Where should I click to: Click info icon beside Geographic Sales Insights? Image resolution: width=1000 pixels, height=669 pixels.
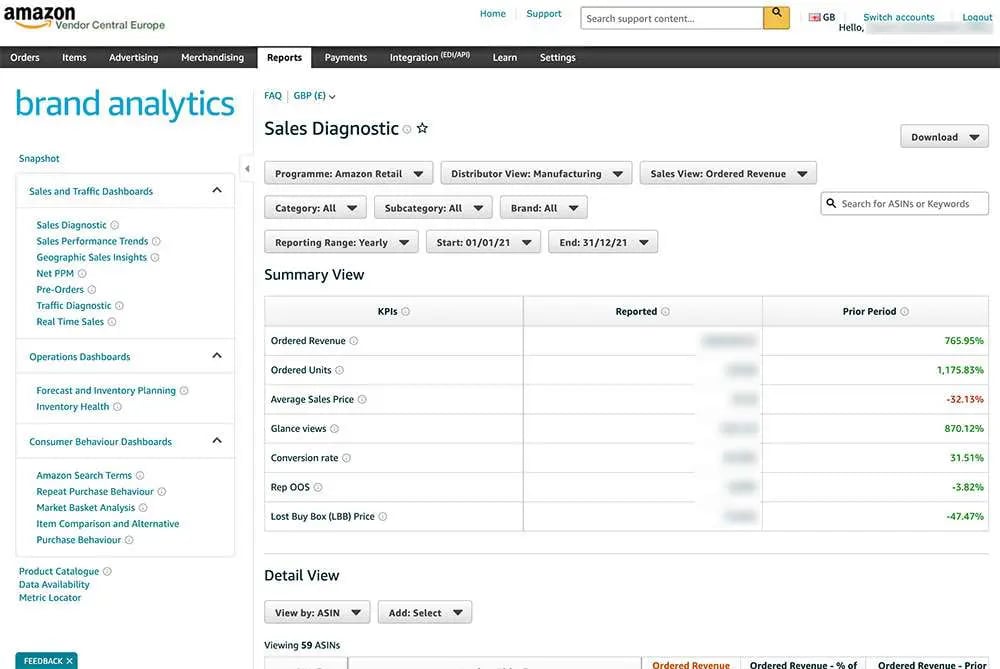[x=155, y=258]
